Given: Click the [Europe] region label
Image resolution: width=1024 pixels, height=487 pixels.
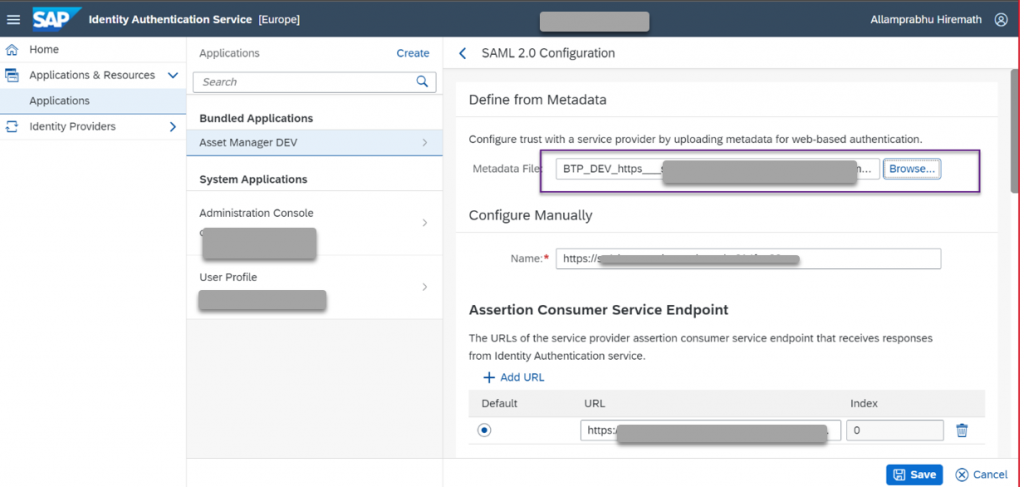Looking at the screenshot, I should click(279, 20).
